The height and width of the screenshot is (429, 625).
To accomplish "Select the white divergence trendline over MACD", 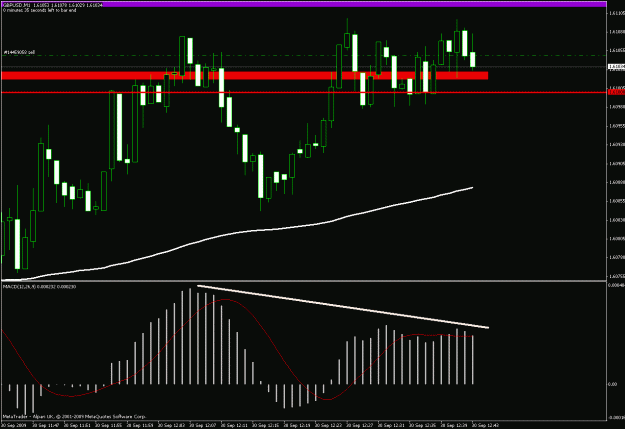I will pos(343,307).
